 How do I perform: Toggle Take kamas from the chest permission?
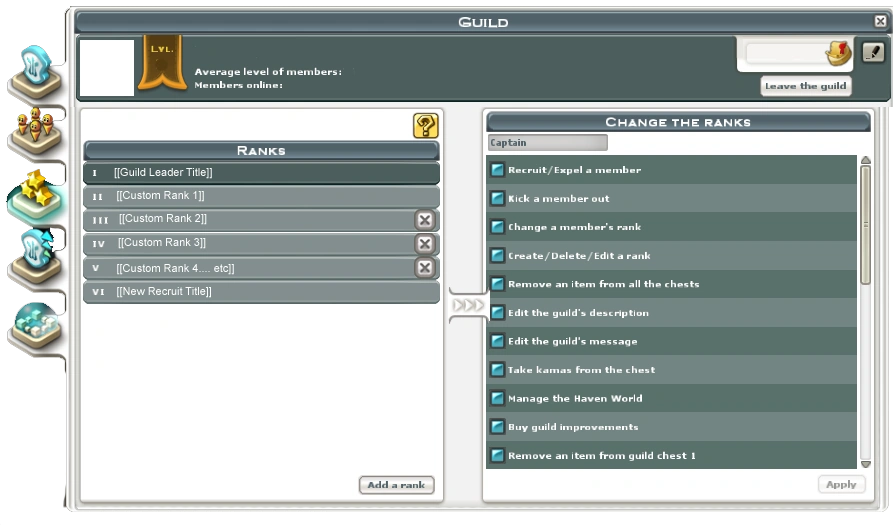[497, 370]
